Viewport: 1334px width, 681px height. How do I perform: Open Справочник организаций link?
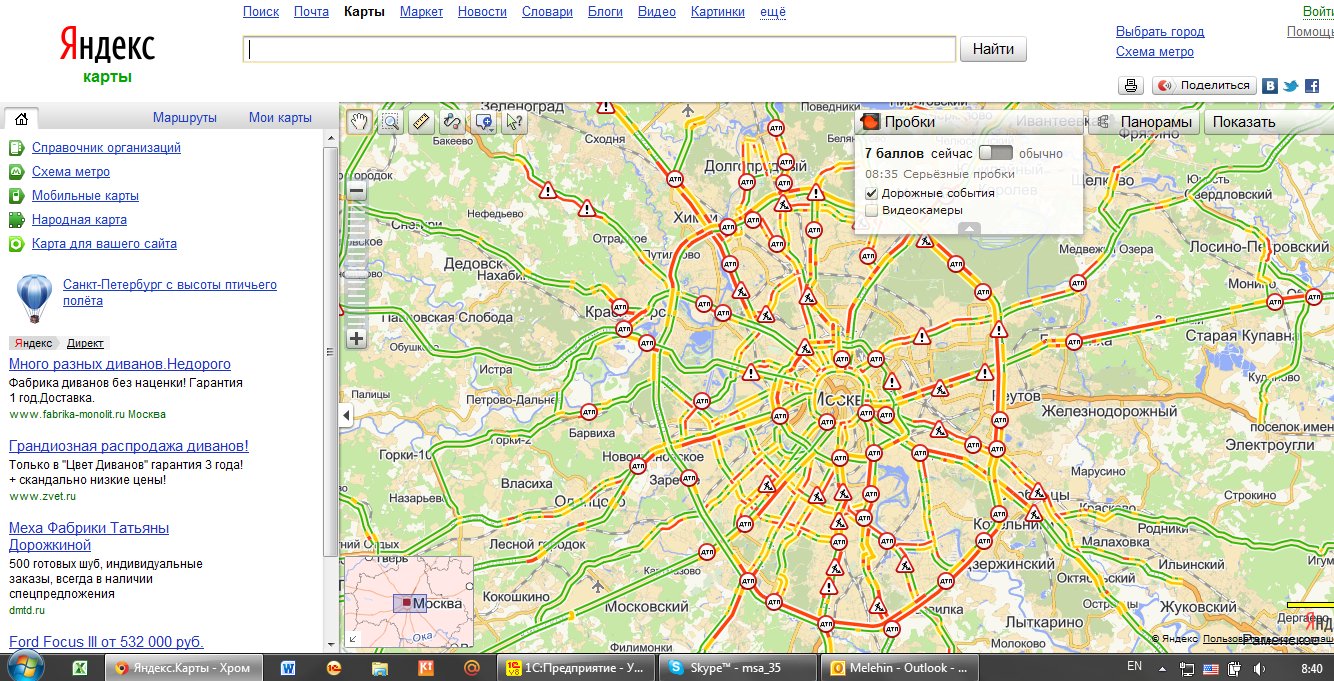coord(106,148)
